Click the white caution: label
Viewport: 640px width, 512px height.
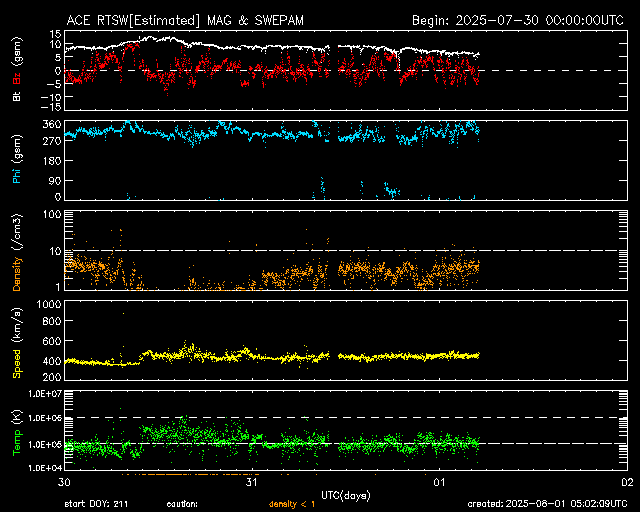(x=182, y=504)
